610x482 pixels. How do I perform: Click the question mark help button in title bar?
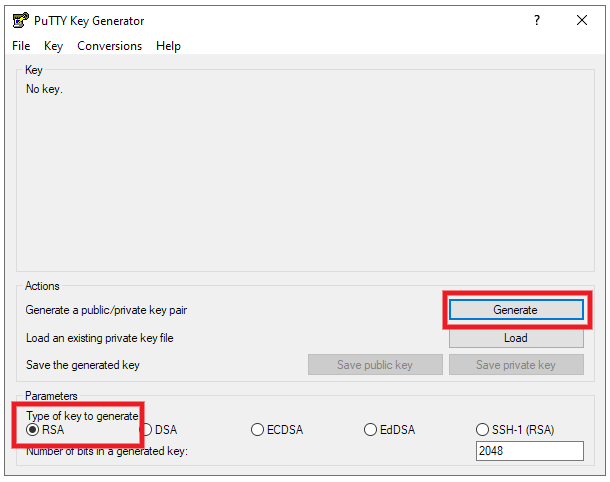coord(537,20)
